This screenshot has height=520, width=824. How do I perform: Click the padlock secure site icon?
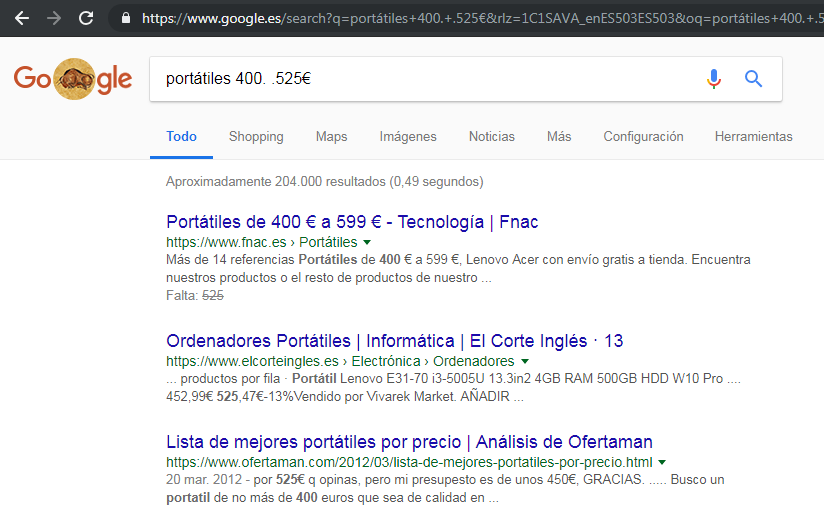coord(126,18)
